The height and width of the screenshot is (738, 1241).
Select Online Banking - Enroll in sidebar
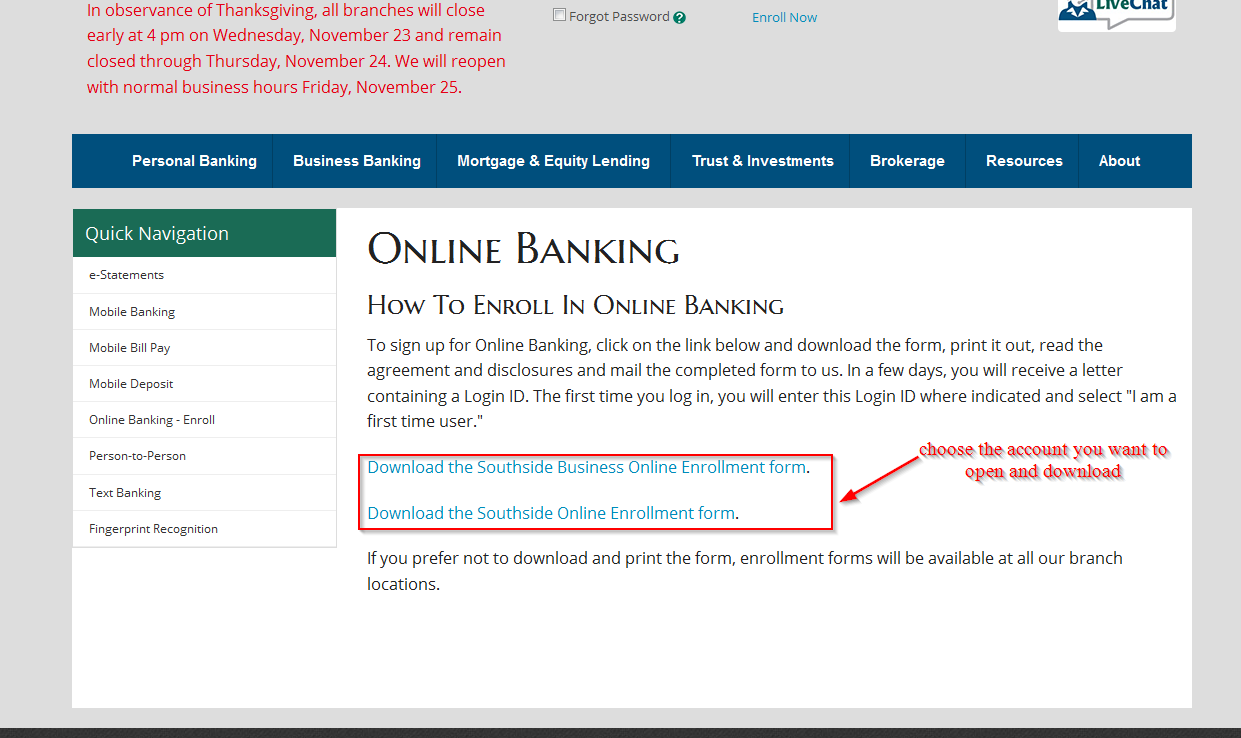point(204,420)
